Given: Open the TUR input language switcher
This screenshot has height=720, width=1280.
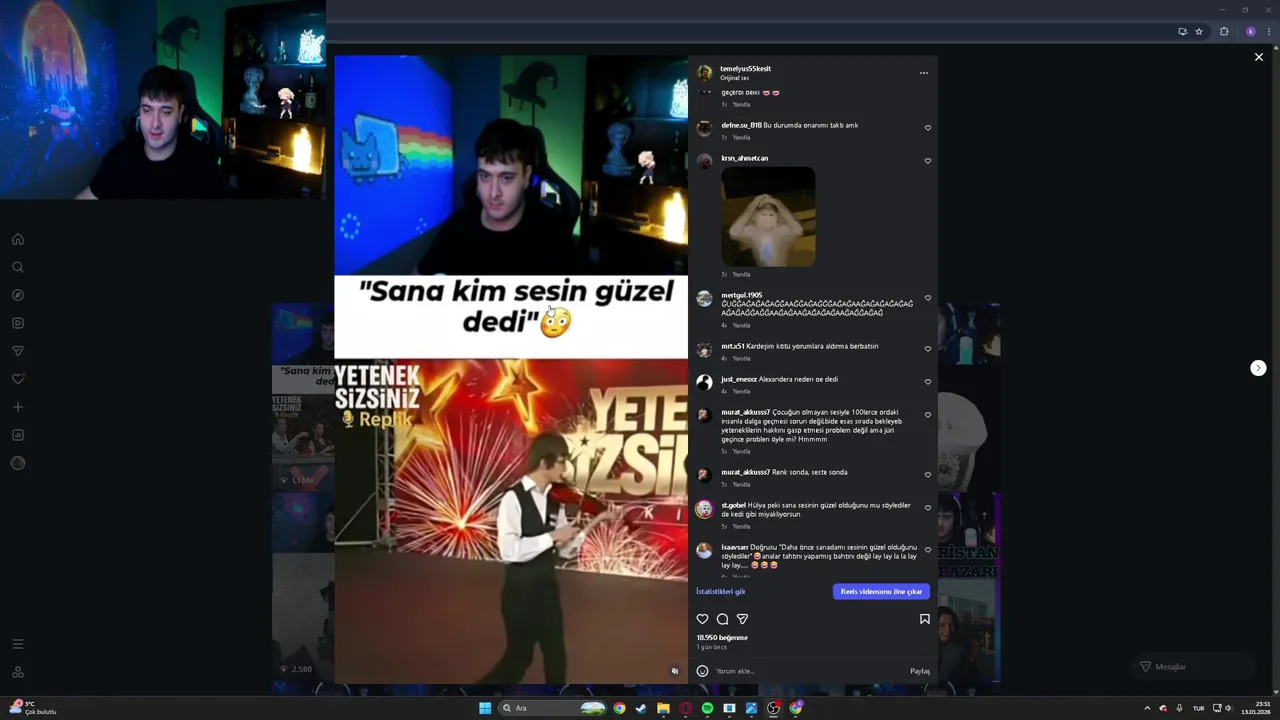Looking at the screenshot, I should pyautogui.click(x=1198, y=708).
